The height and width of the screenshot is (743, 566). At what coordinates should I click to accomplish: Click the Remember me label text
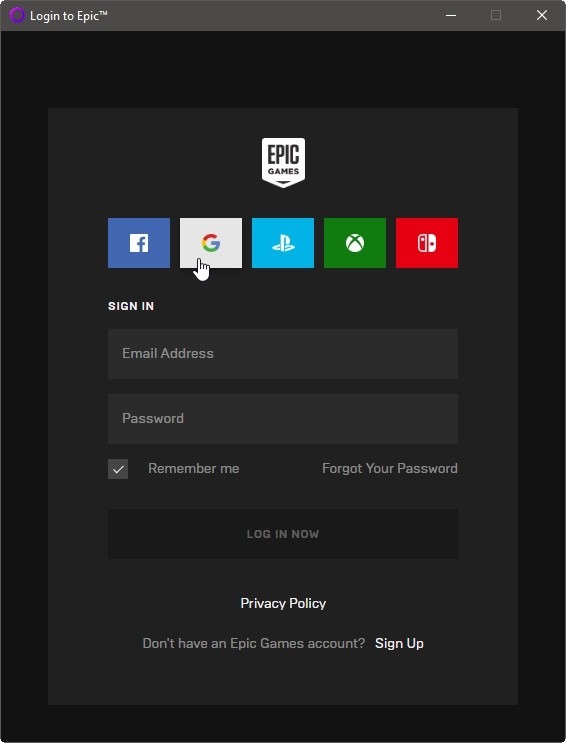tap(194, 468)
